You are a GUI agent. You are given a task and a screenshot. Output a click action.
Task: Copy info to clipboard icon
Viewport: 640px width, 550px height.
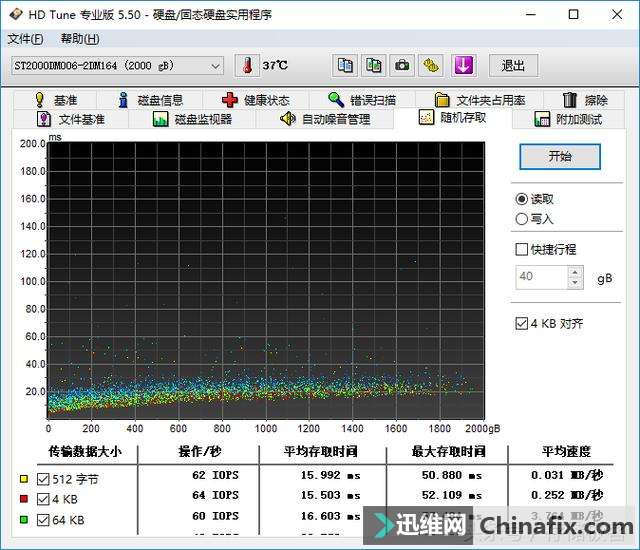click(345, 65)
